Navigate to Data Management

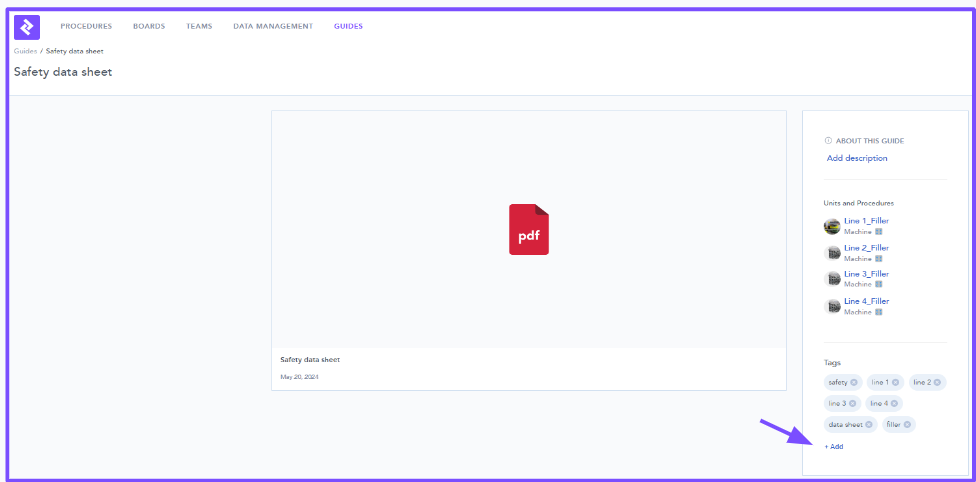click(273, 26)
